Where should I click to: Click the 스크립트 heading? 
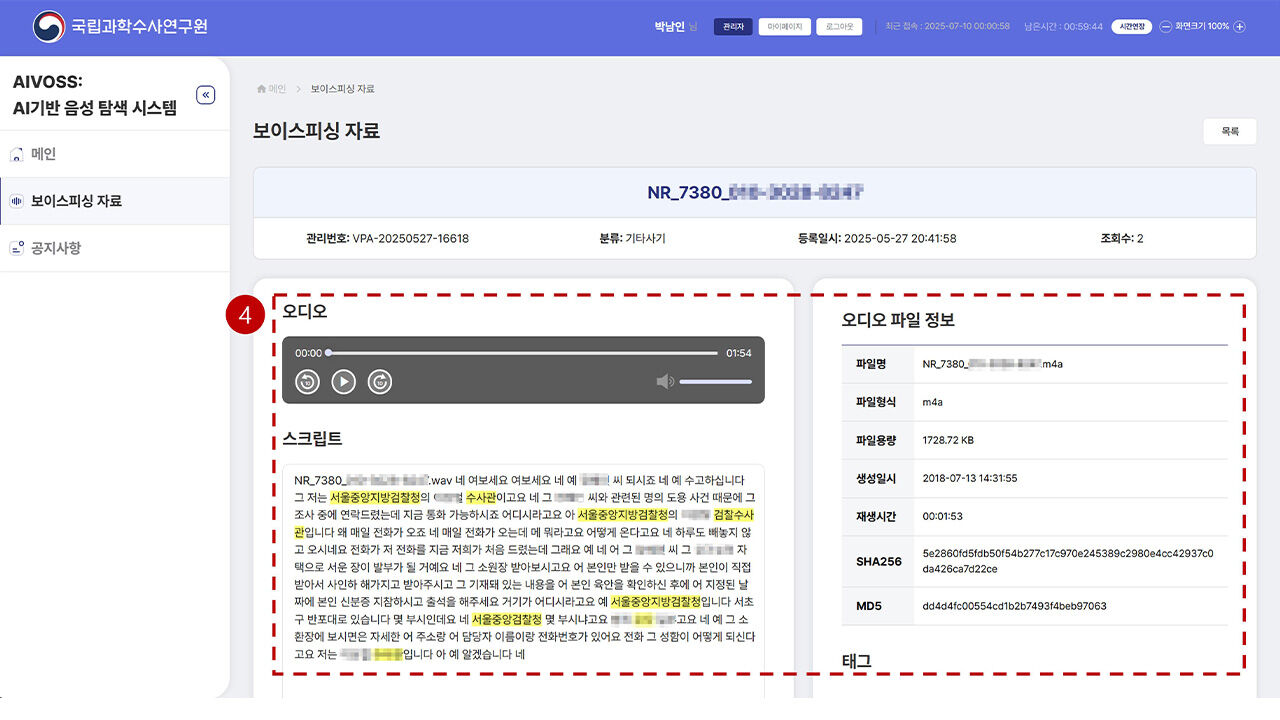312,438
